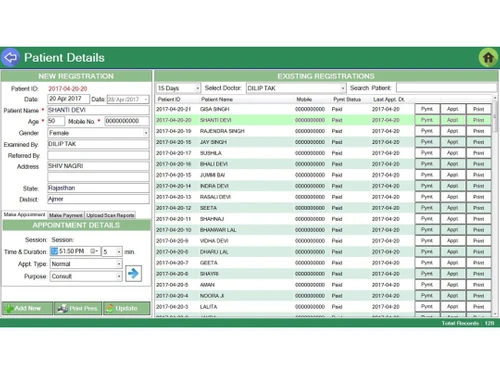Click the Update button
The height and width of the screenshot is (375, 500).
(126, 308)
